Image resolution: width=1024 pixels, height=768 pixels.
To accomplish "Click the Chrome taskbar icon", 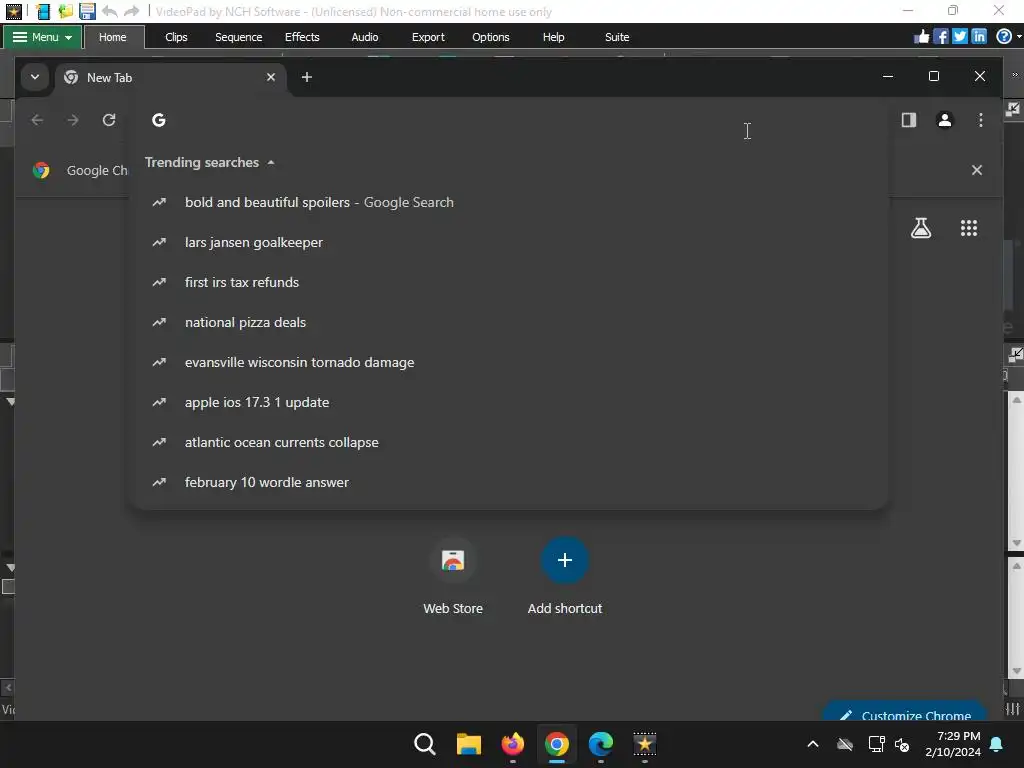I will [556, 744].
